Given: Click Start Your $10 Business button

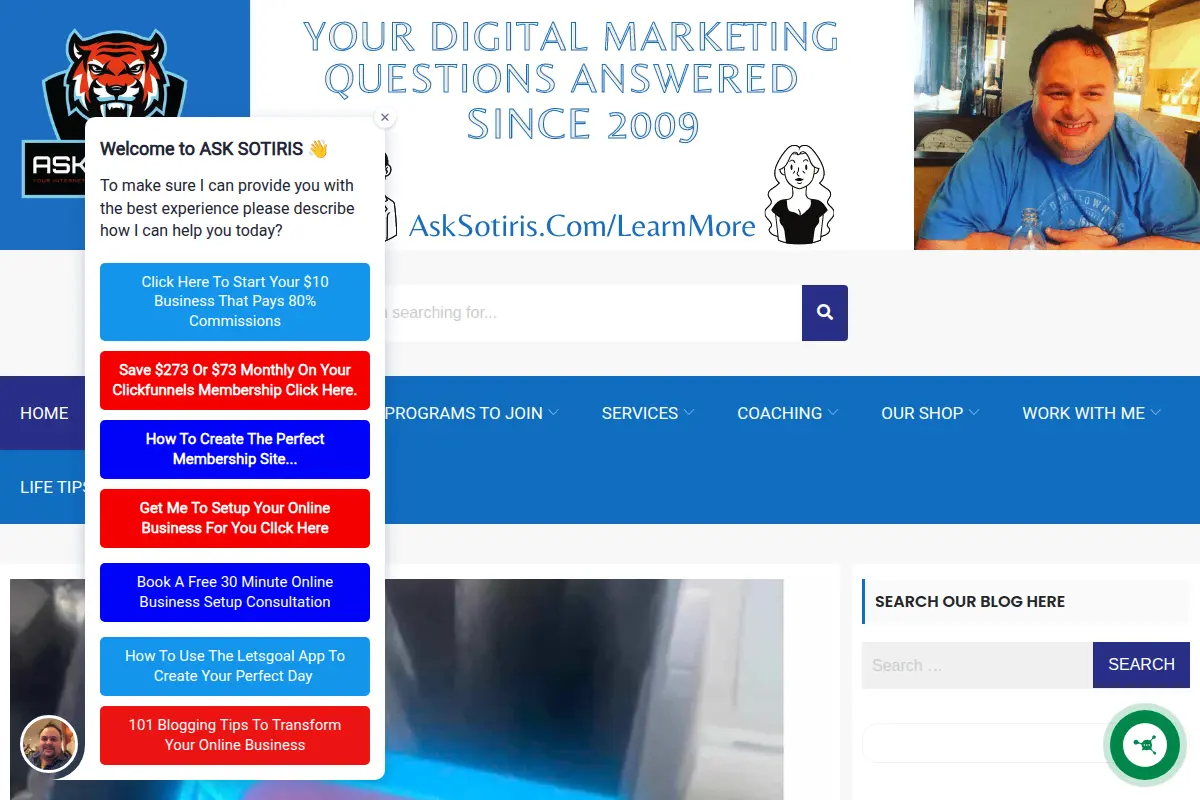Looking at the screenshot, I should coord(235,301).
